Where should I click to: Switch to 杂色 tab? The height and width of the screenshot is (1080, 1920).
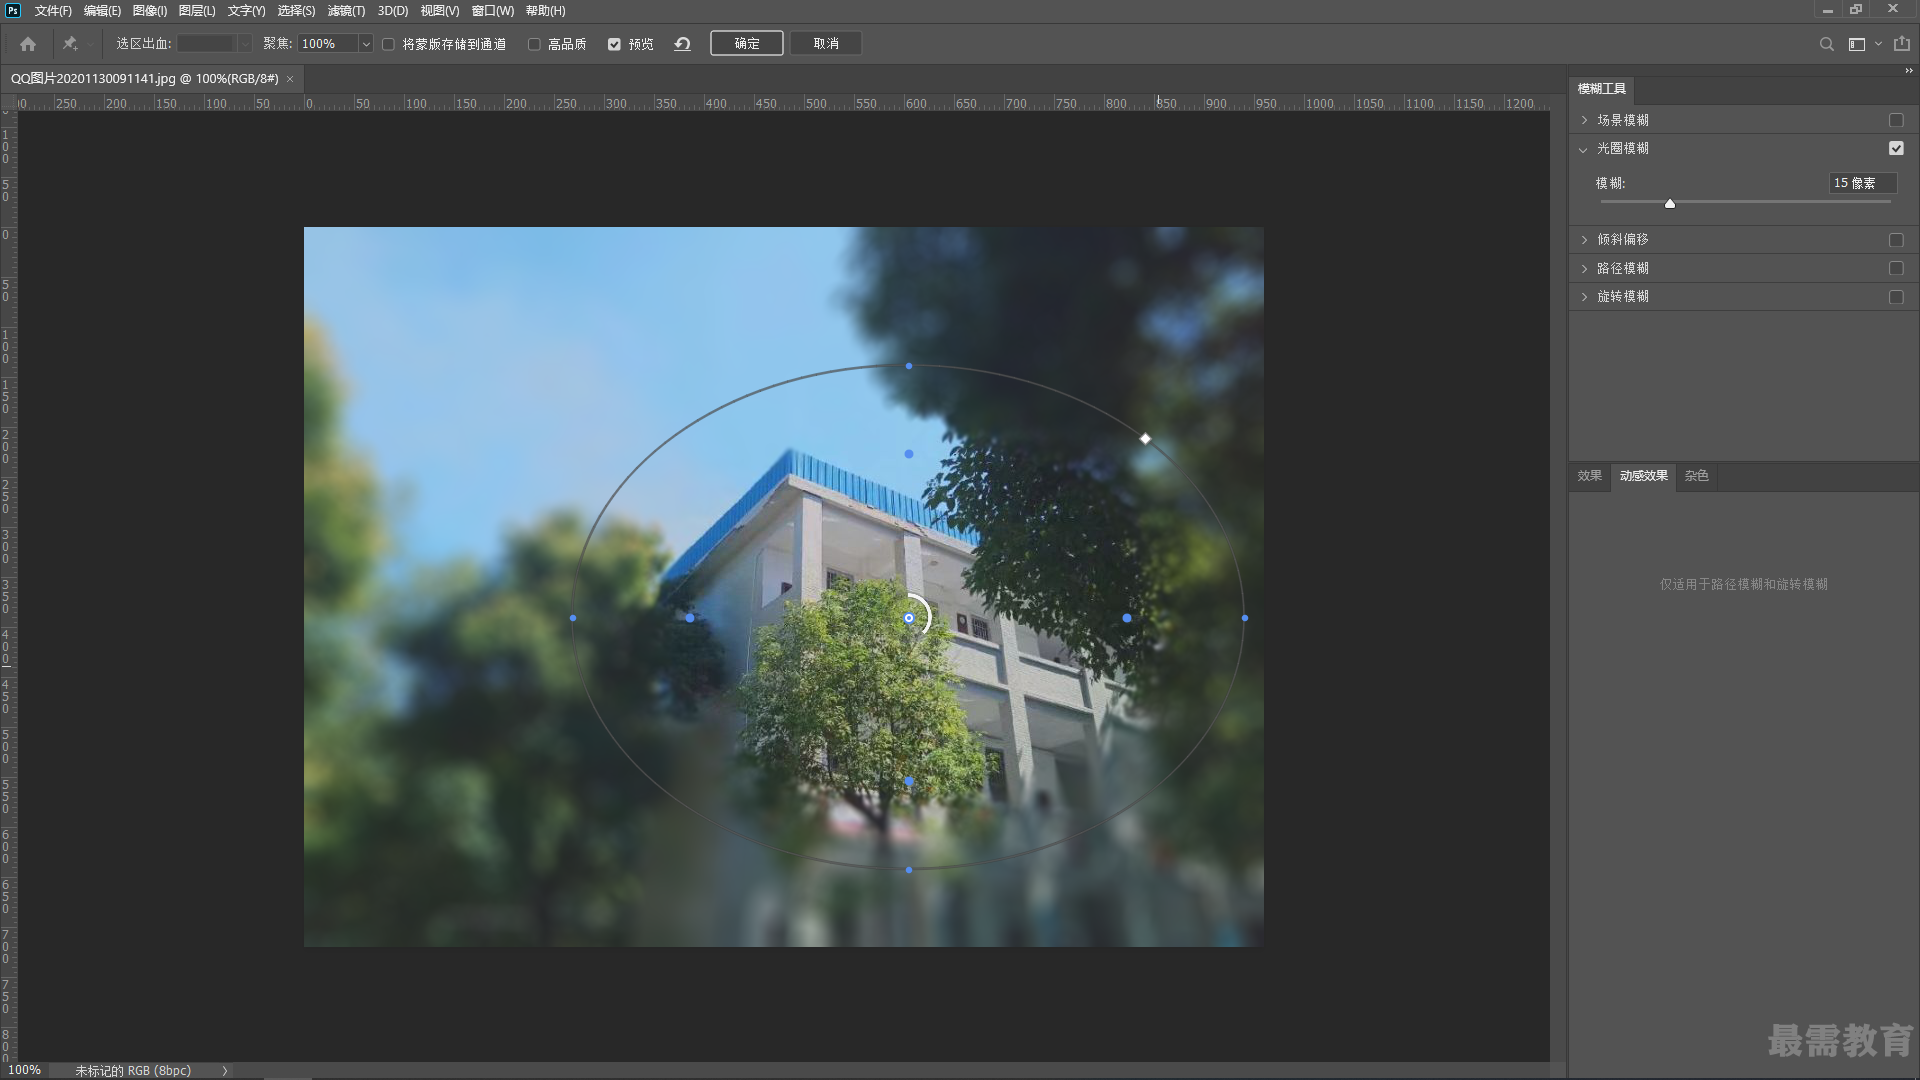coord(1697,476)
